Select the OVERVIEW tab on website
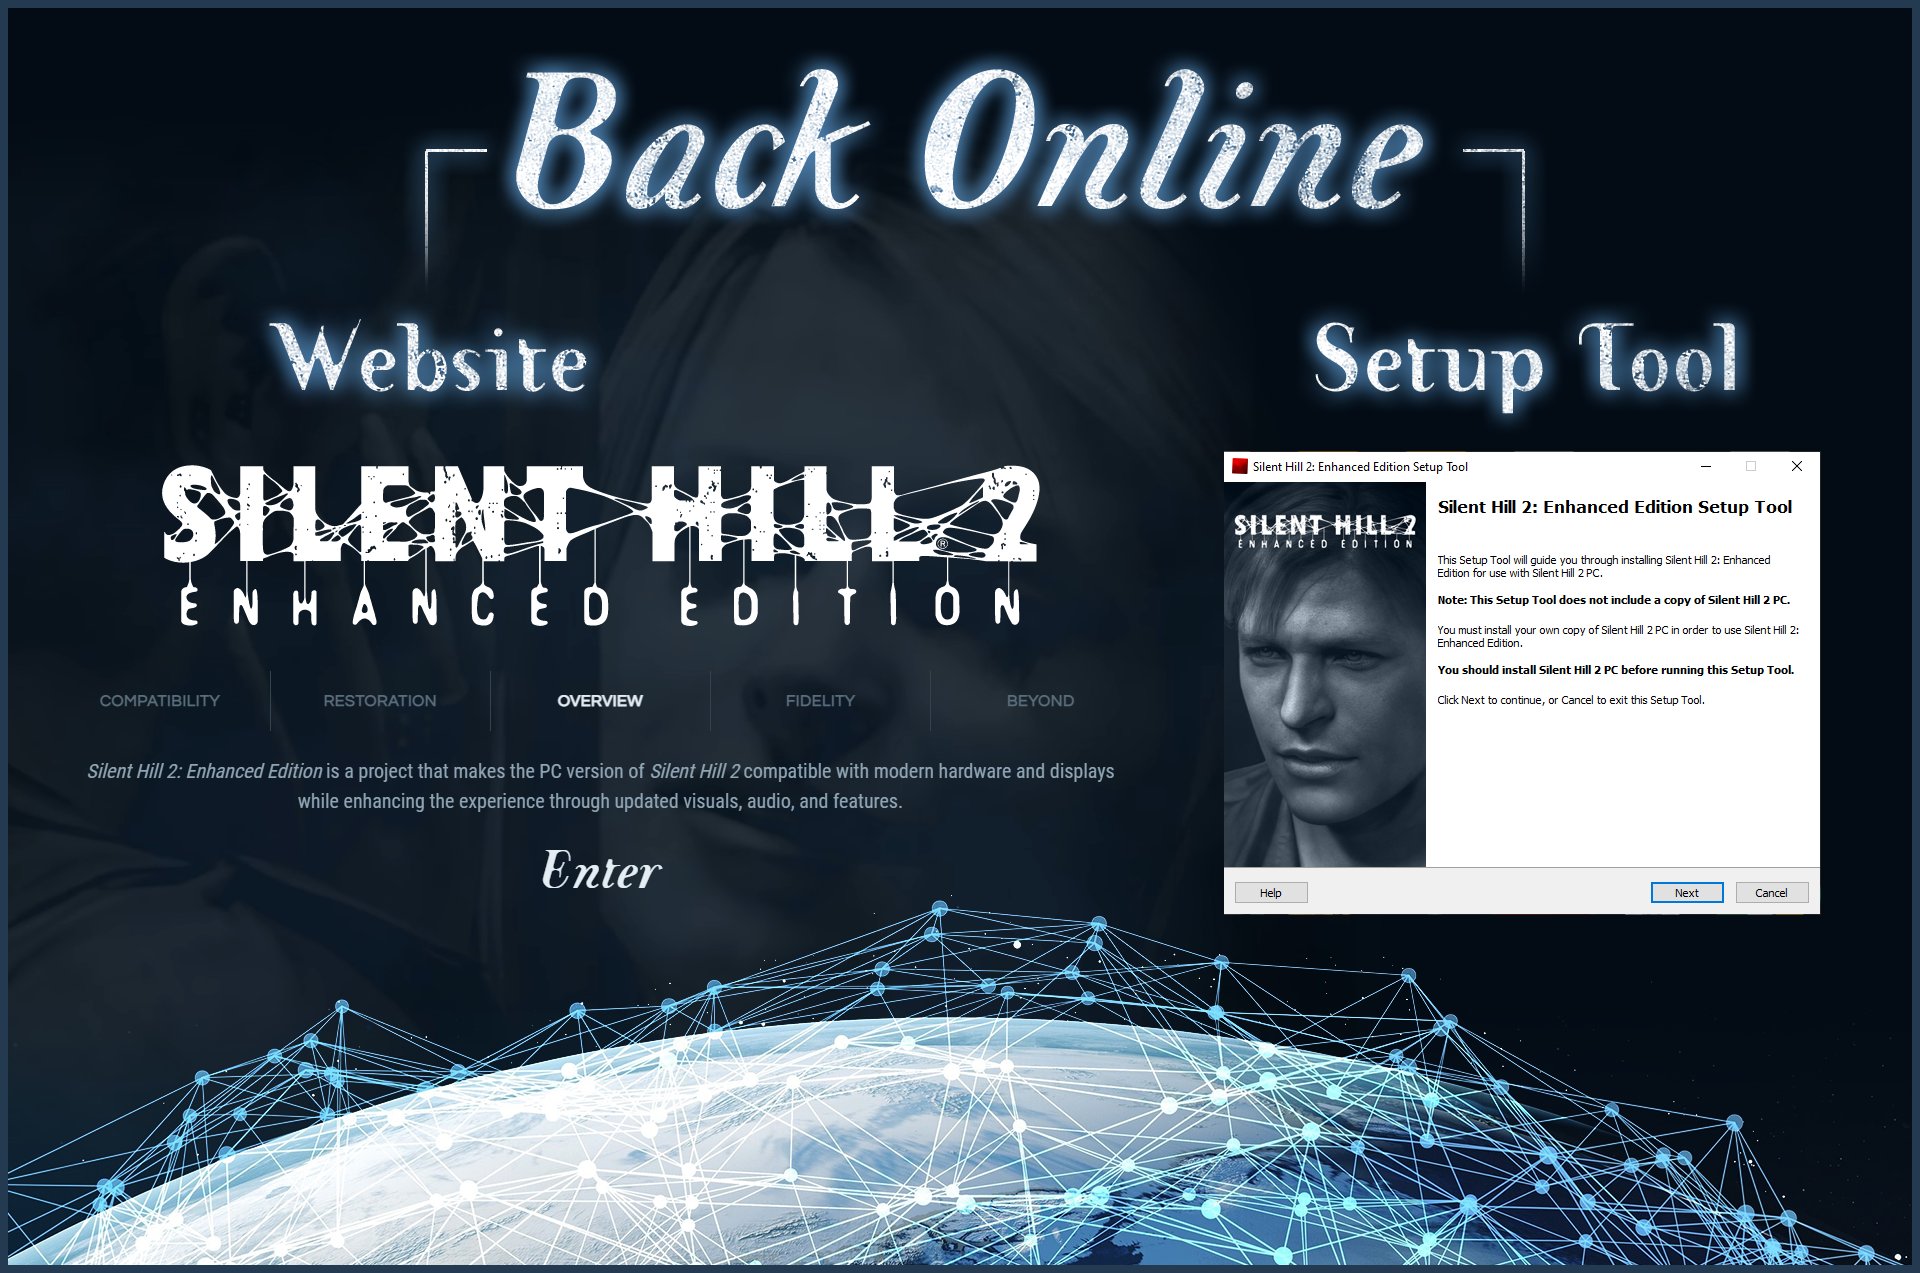 tap(598, 698)
